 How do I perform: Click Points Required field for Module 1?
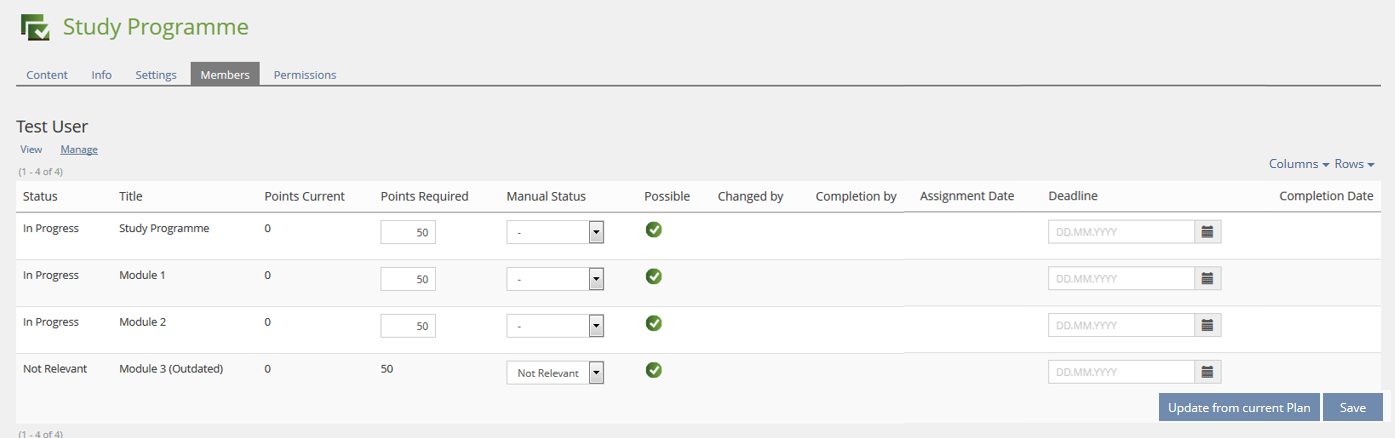(408, 279)
